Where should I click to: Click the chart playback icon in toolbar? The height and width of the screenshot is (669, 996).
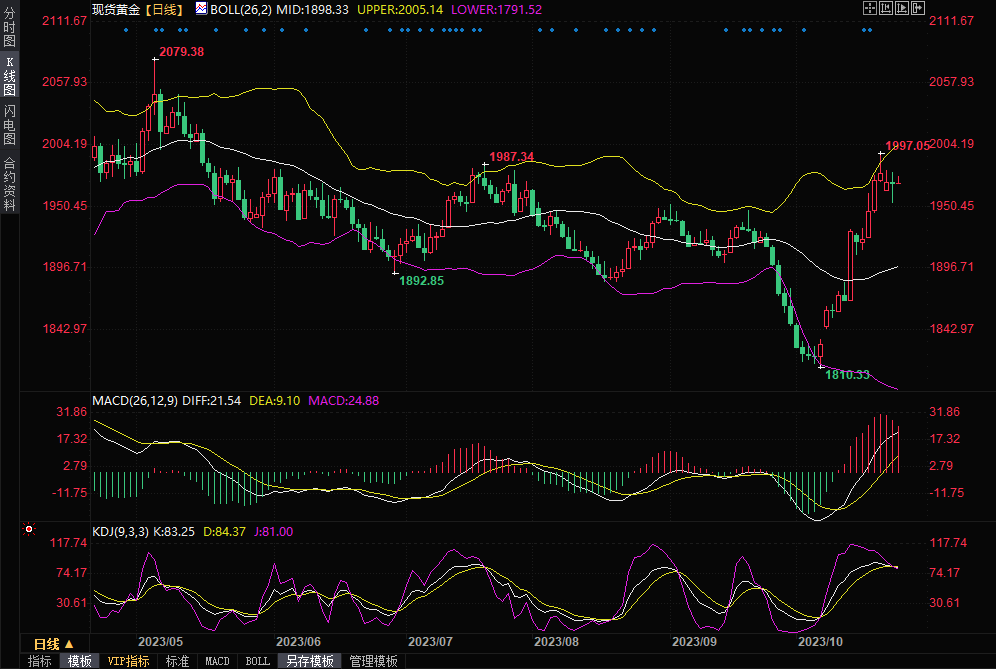[x=904, y=8]
